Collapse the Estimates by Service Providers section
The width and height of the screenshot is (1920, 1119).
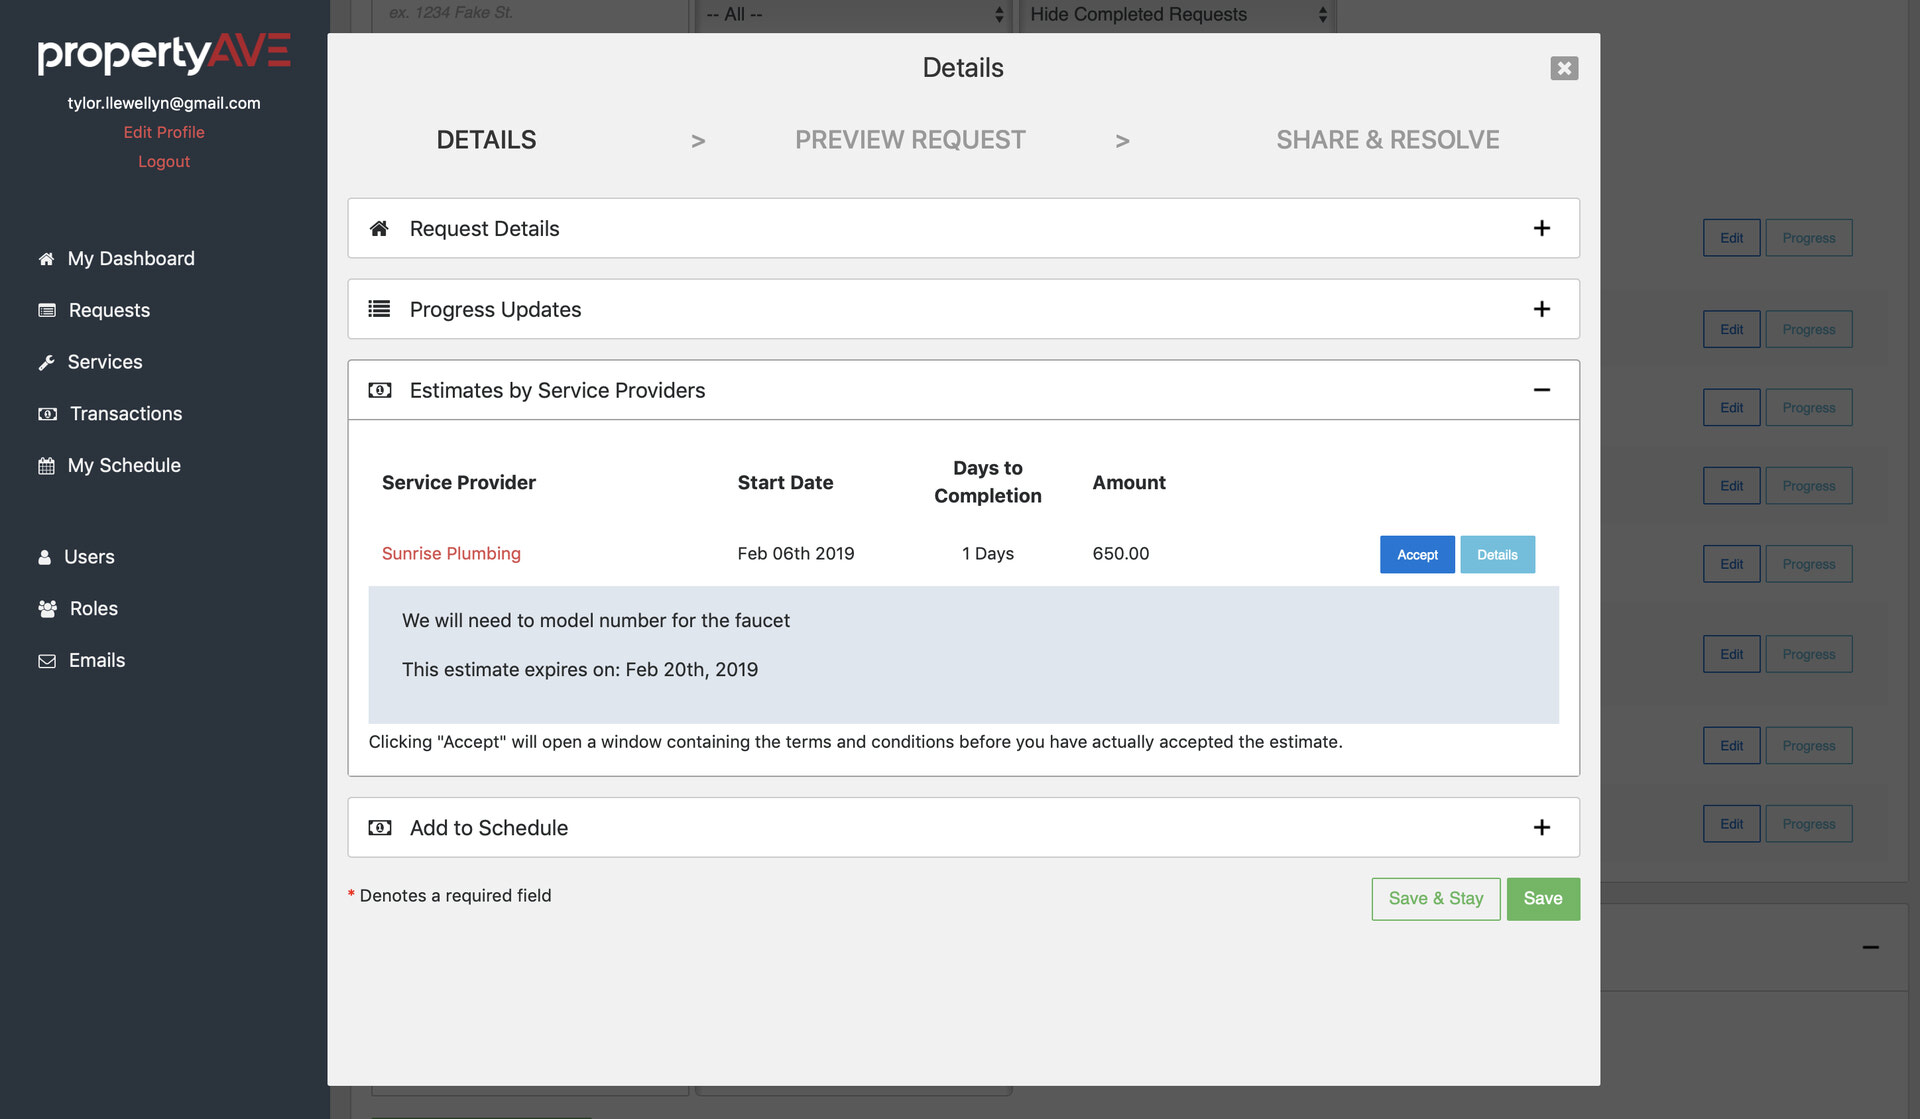click(x=1541, y=389)
